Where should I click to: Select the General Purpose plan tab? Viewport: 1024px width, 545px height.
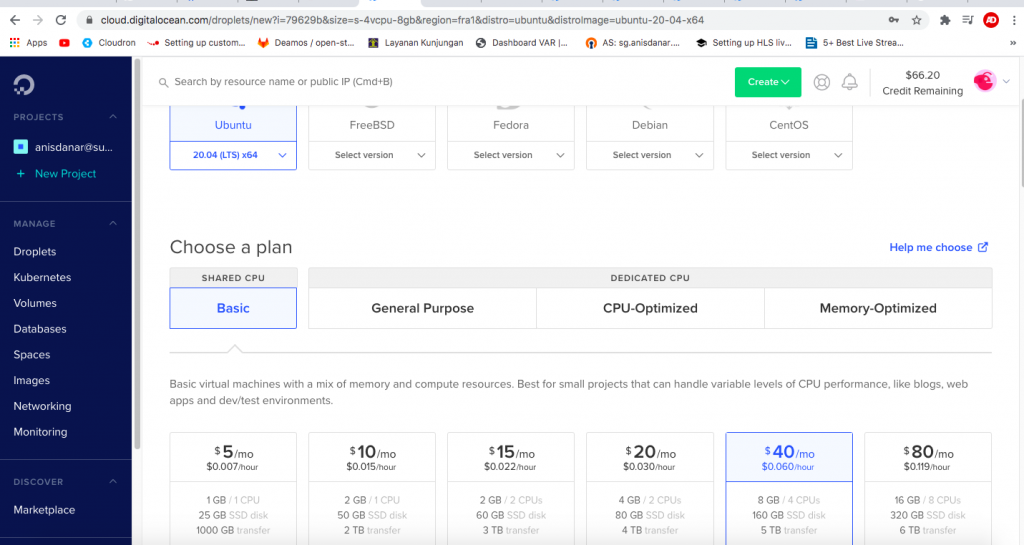pos(423,308)
